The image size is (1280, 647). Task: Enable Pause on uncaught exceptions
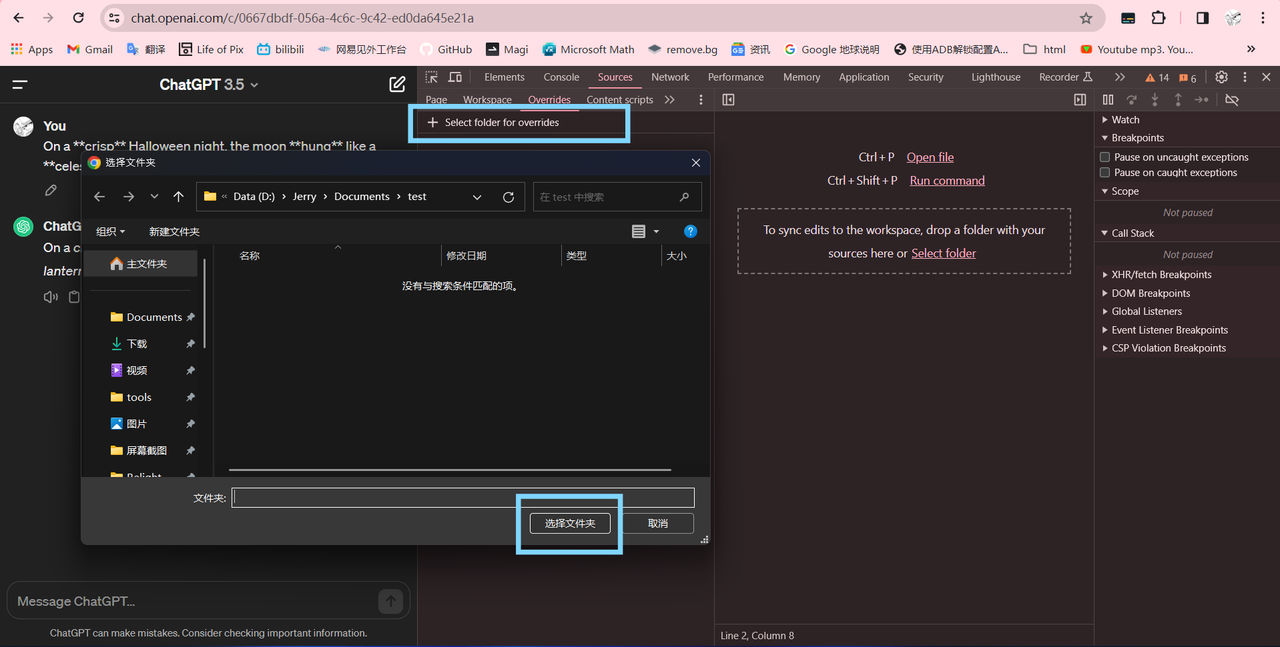(x=1105, y=157)
